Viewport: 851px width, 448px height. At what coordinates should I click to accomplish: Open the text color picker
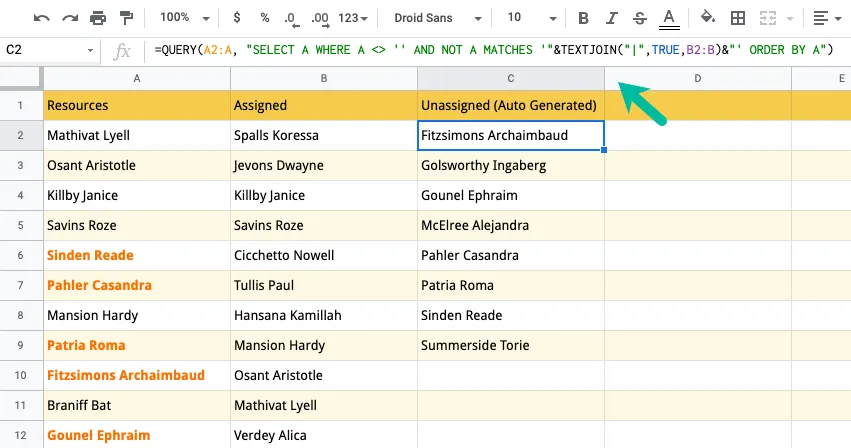point(669,19)
